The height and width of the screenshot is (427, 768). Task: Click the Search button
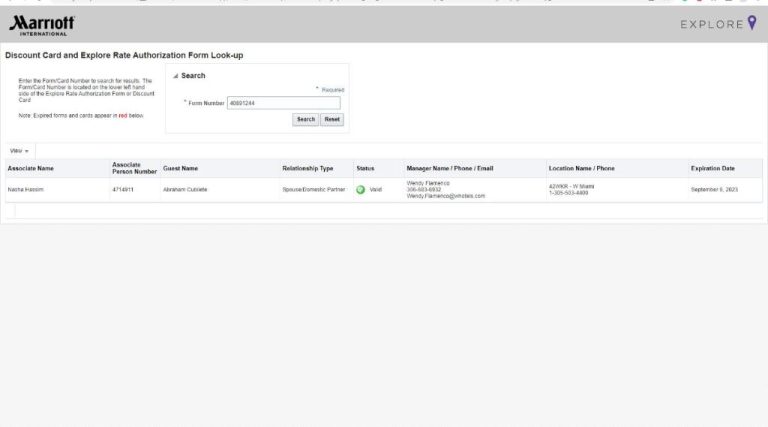[306, 119]
